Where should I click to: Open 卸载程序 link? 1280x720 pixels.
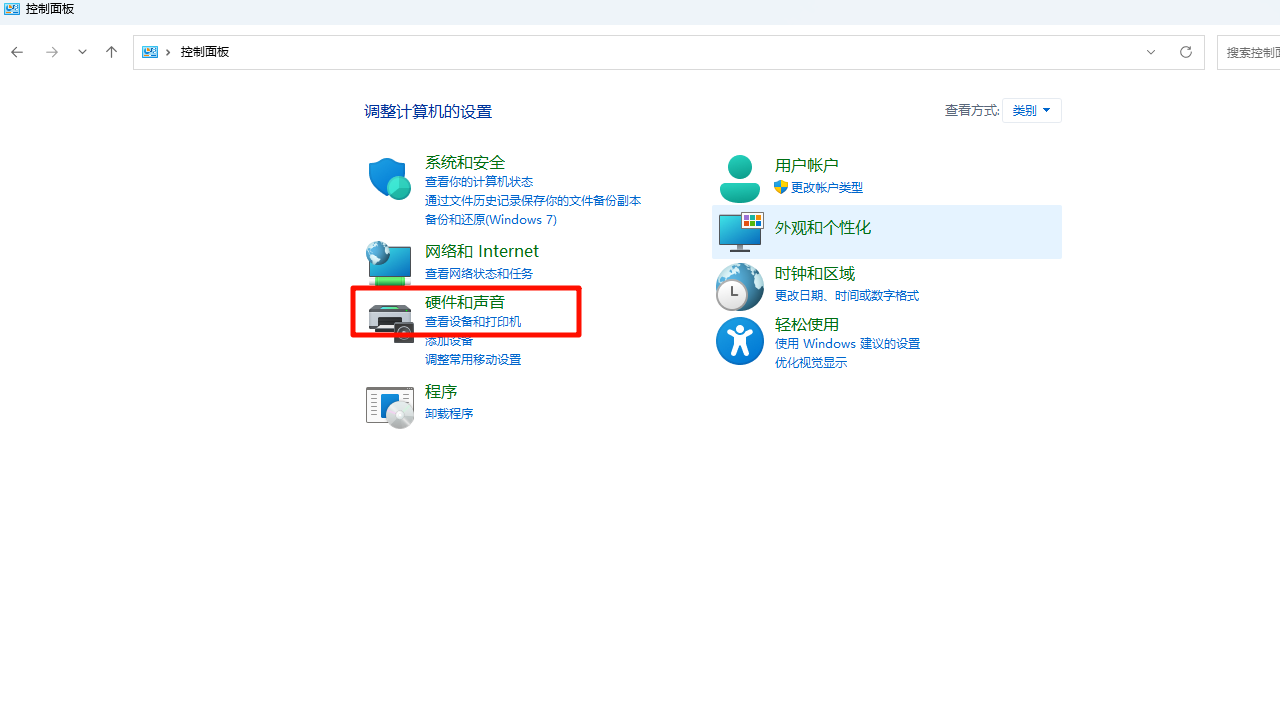click(449, 414)
